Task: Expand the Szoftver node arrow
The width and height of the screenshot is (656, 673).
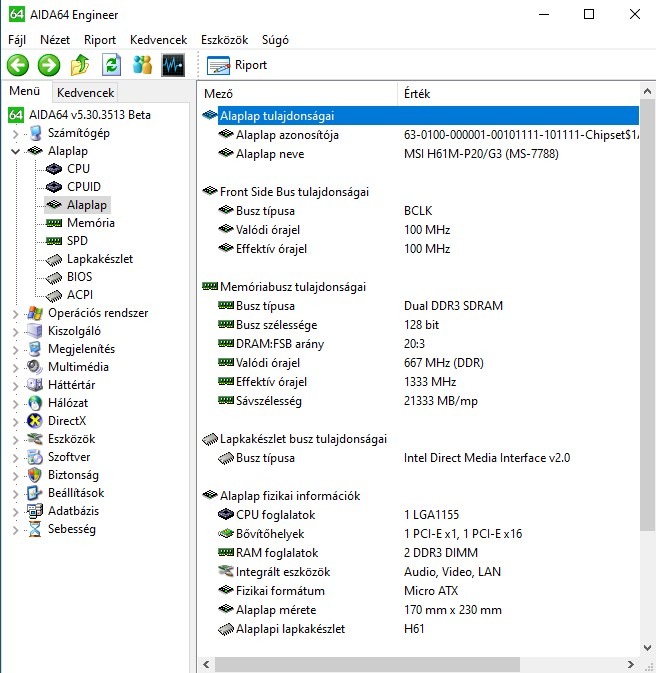Action: [x=15, y=458]
